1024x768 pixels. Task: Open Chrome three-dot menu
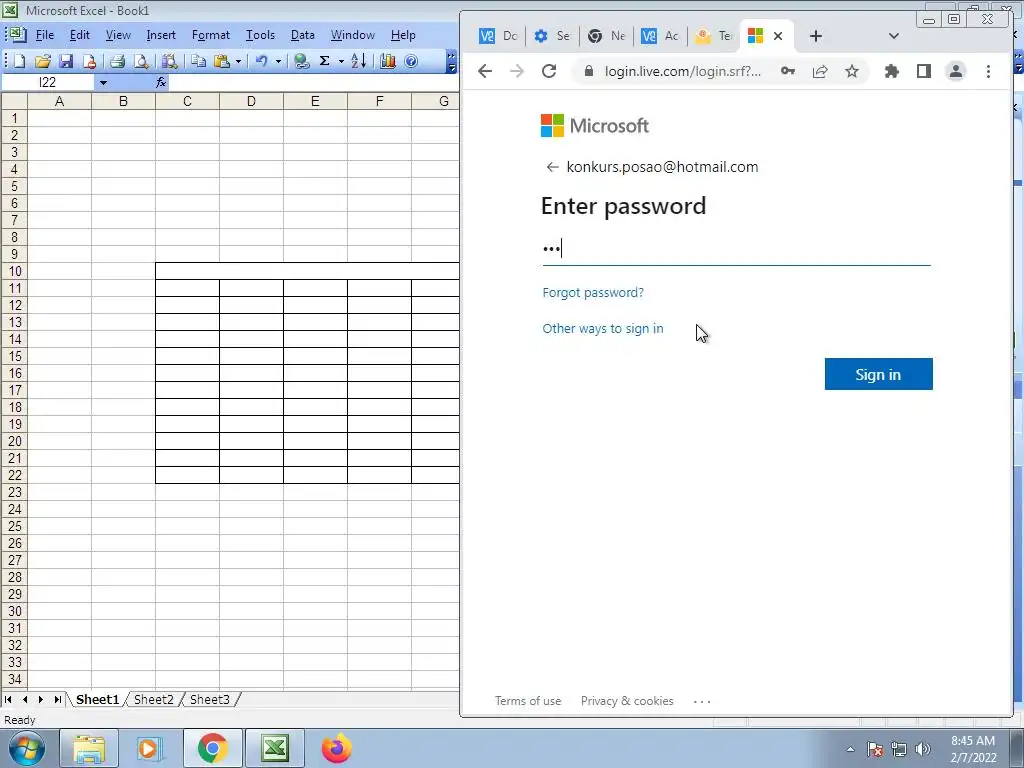(x=988, y=71)
